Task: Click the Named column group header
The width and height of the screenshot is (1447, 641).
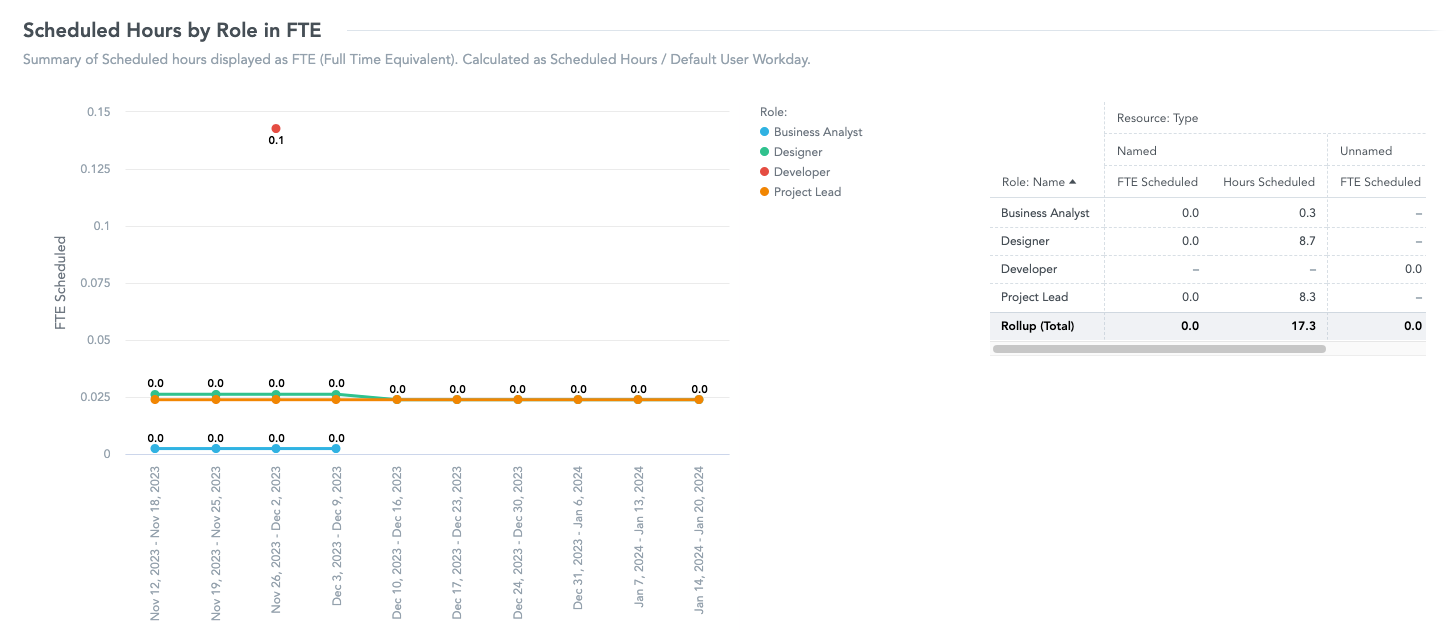Action: [x=1136, y=151]
